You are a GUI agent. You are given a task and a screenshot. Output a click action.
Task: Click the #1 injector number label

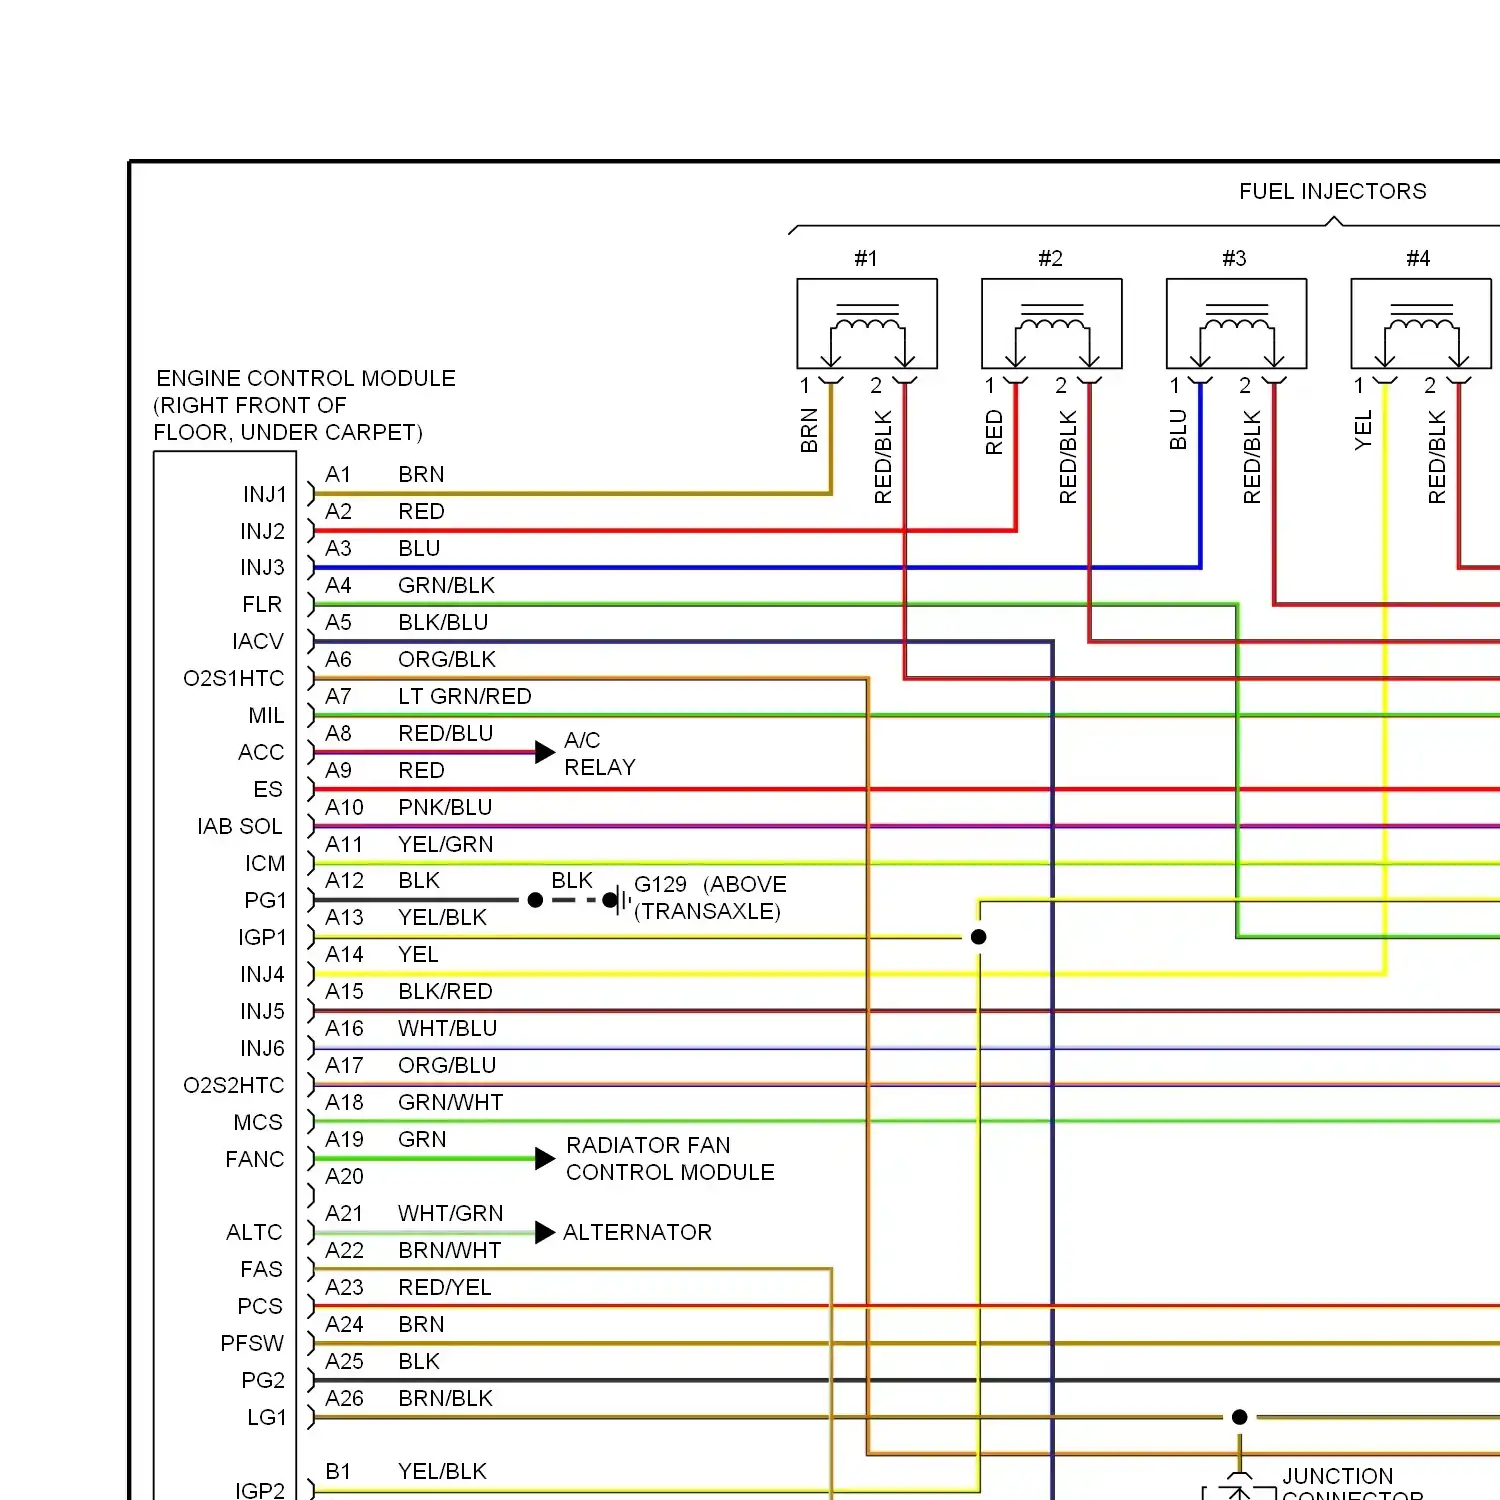click(x=866, y=258)
